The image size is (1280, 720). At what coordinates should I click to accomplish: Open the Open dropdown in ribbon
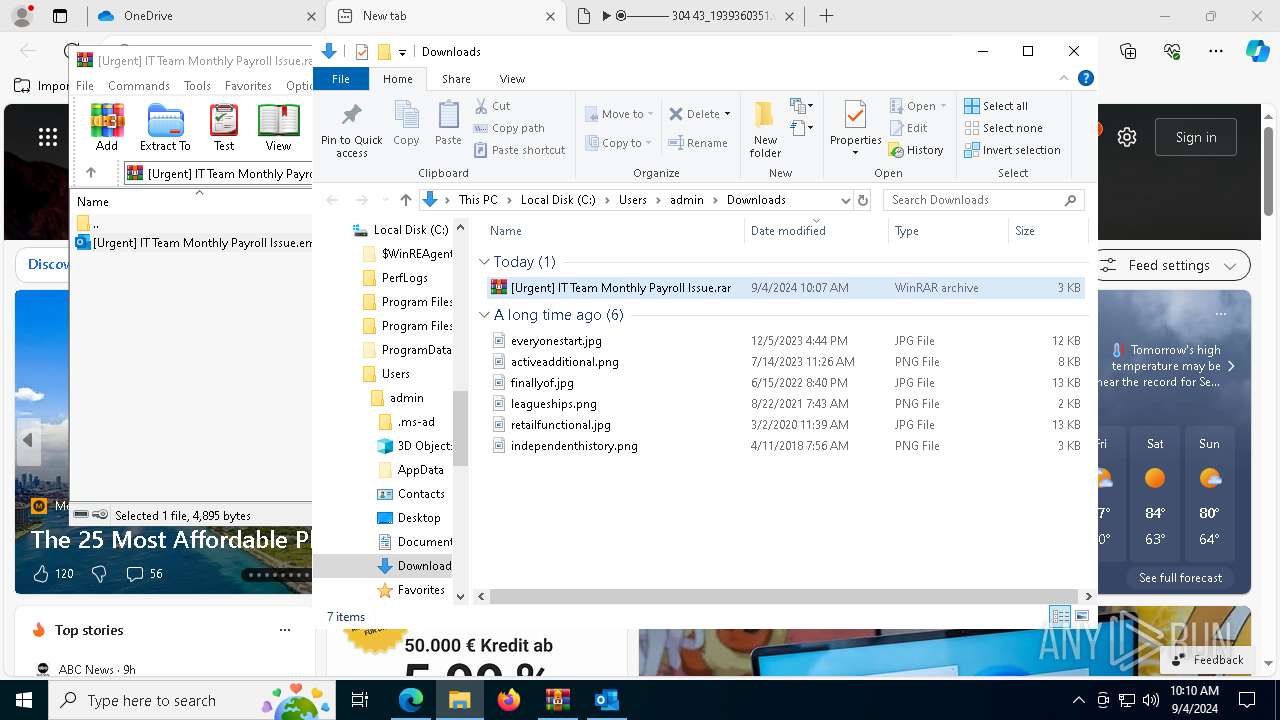point(918,106)
